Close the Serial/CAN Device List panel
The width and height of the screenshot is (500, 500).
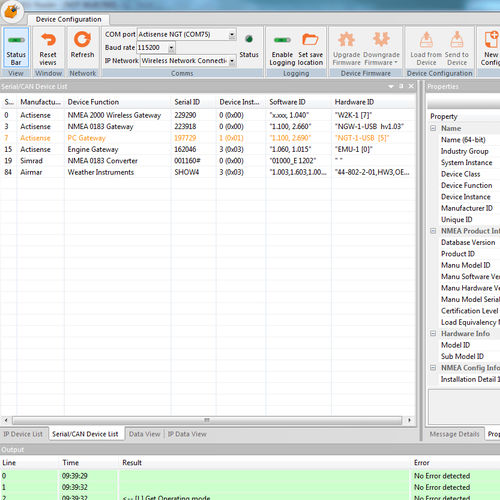click(411, 86)
